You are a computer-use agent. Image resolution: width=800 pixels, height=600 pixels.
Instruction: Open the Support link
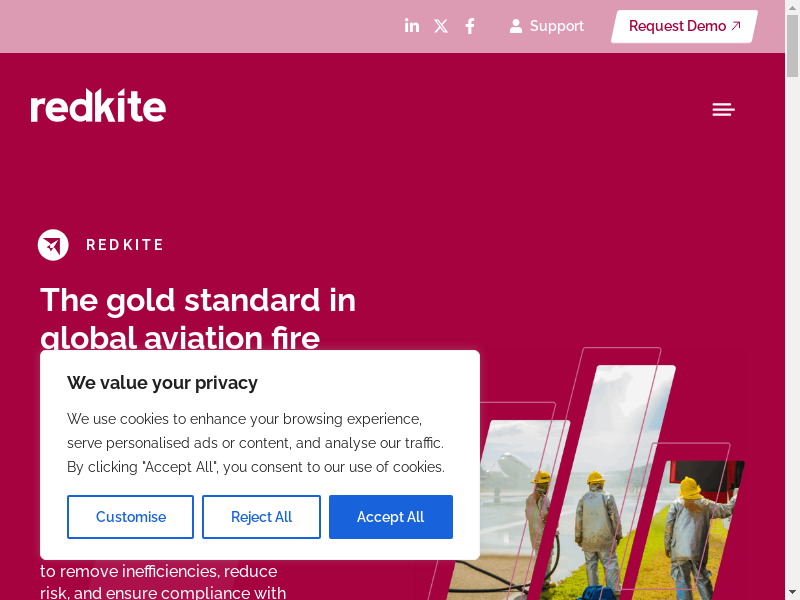[x=556, y=26]
